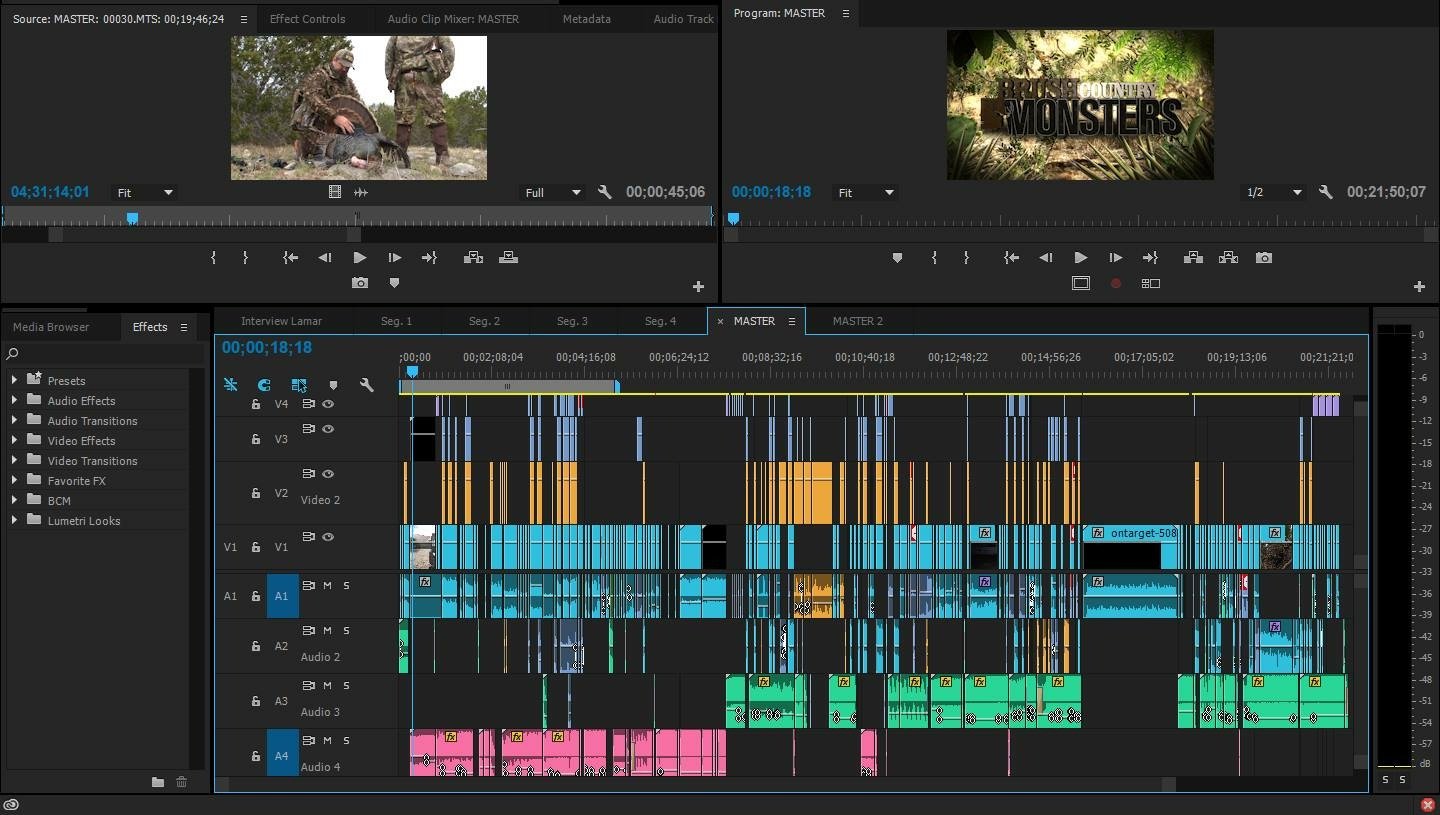Viewport: 1440px width, 815px height.
Task: Switch to Metadata tab
Action: [586, 18]
